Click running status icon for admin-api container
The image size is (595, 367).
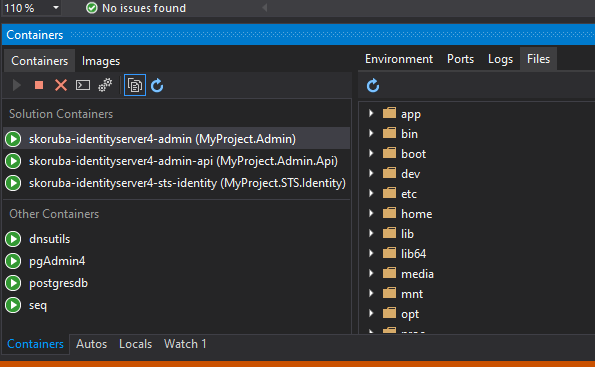point(13,161)
